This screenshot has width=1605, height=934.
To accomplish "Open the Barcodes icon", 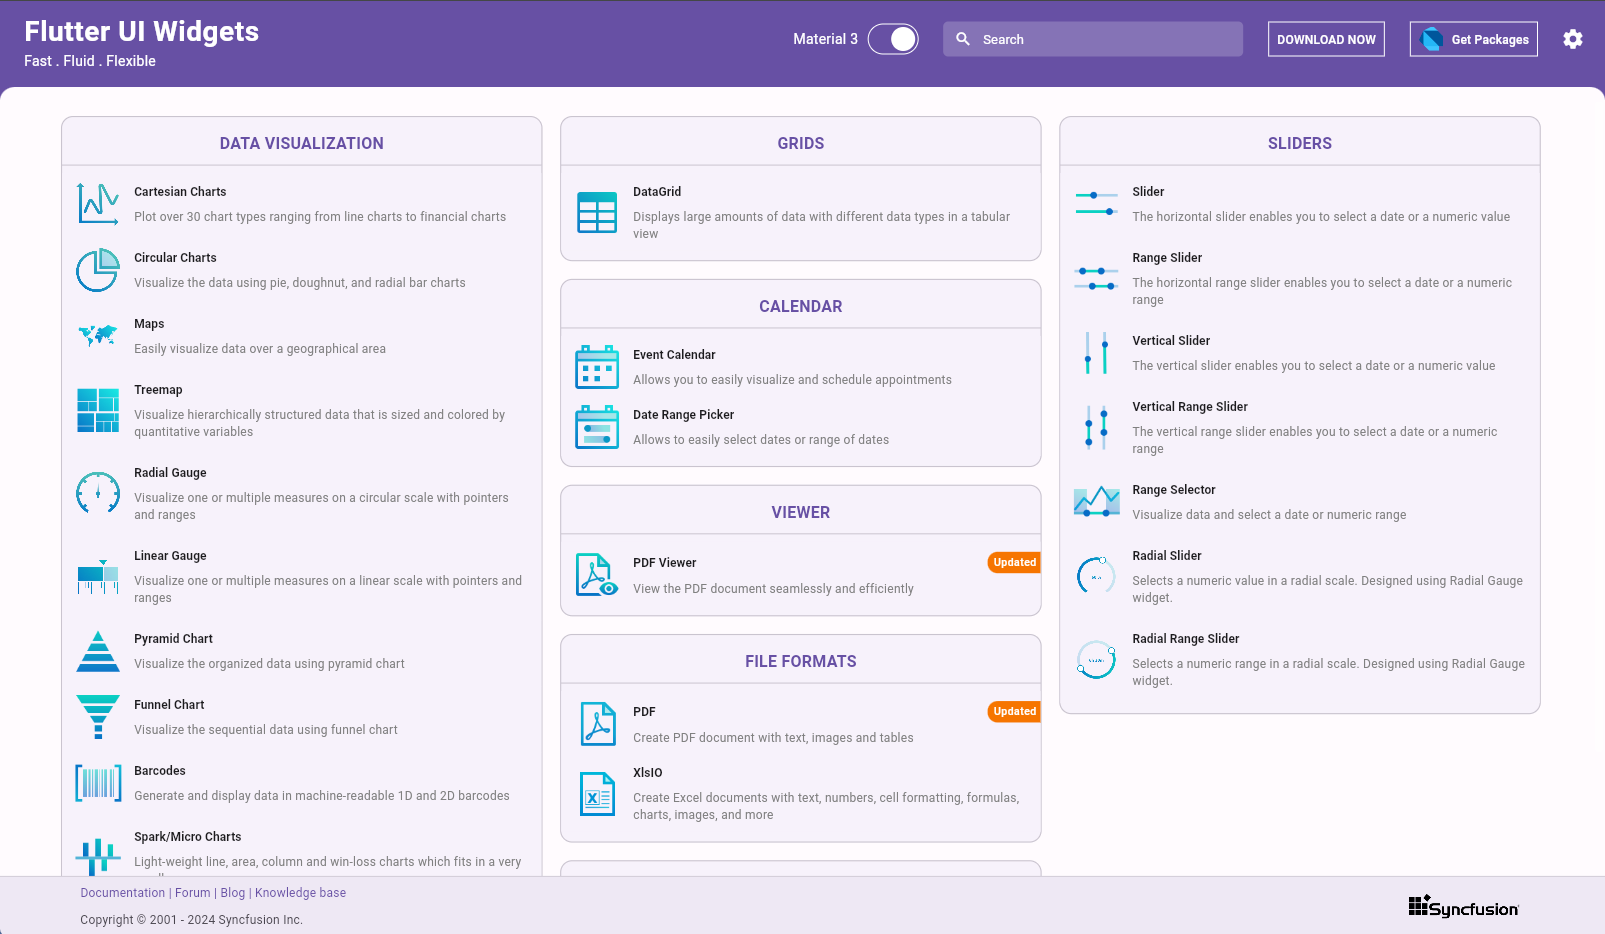I will (x=98, y=783).
